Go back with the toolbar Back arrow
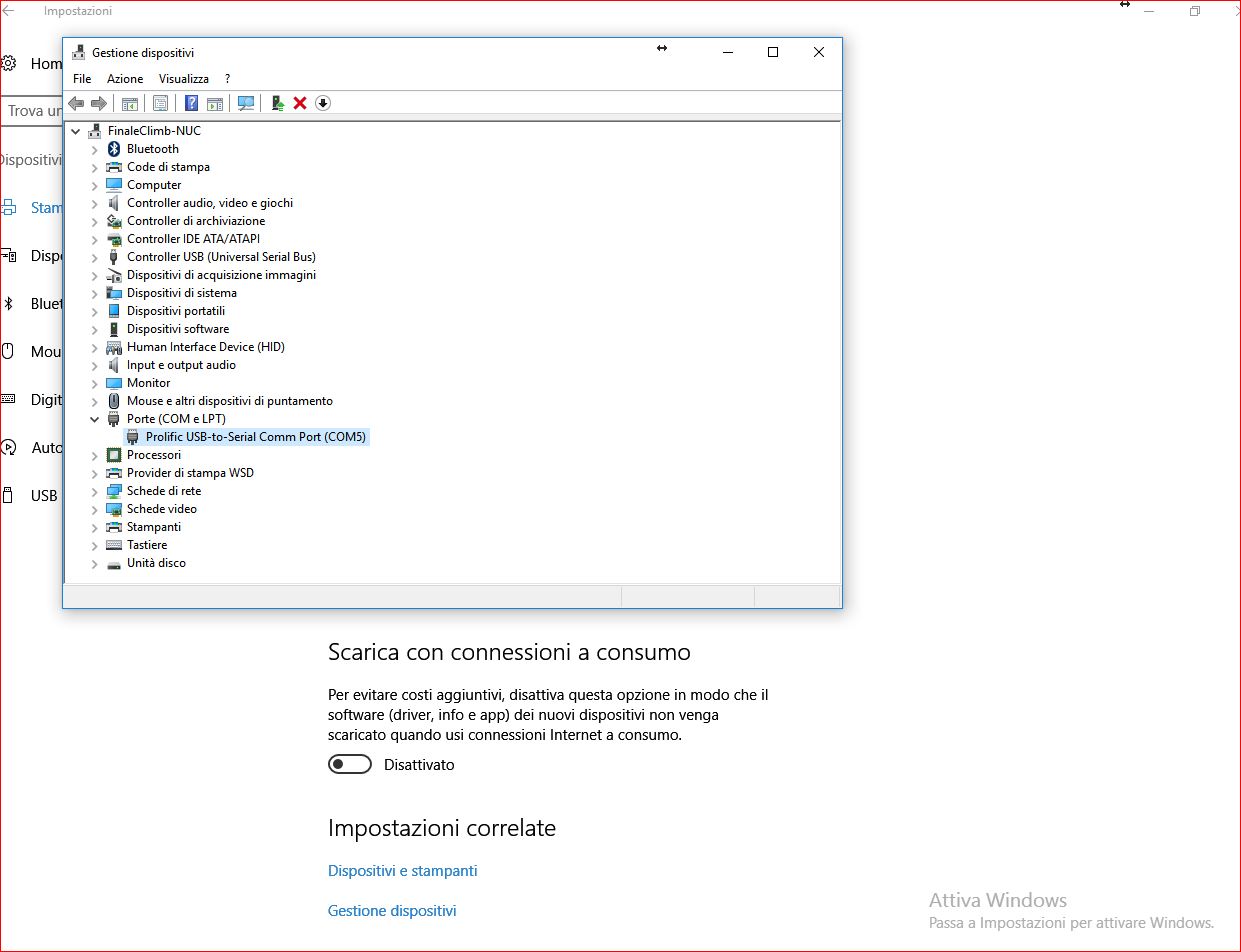The width and height of the screenshot is (1241, 952). (x=76, y=103)
